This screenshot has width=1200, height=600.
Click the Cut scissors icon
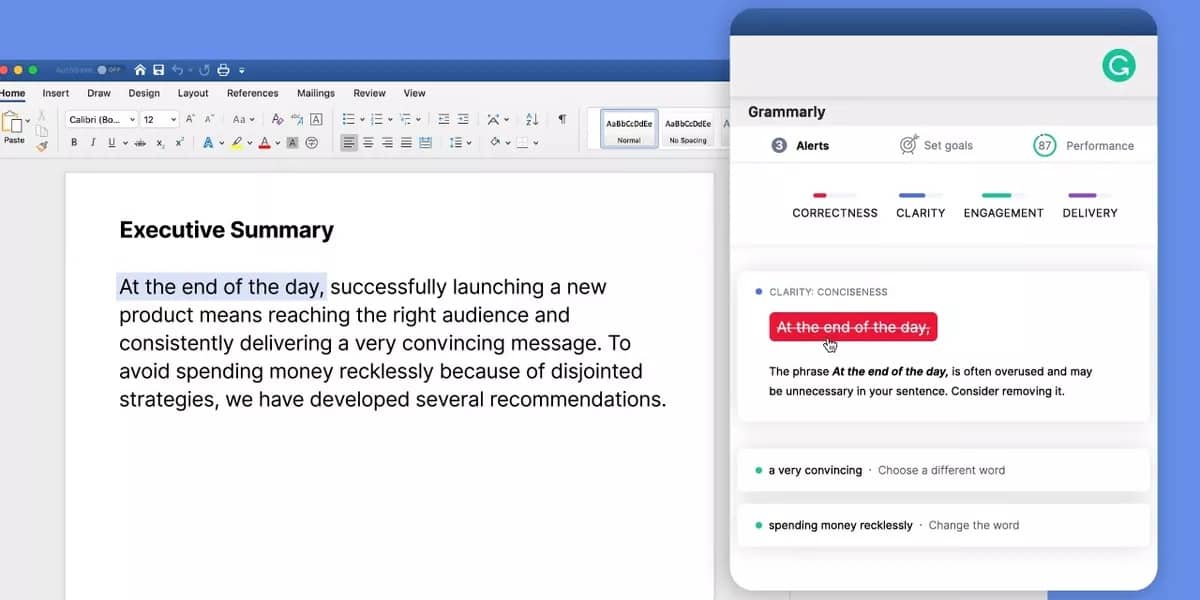pyautogui.click(x=42, y=116)
